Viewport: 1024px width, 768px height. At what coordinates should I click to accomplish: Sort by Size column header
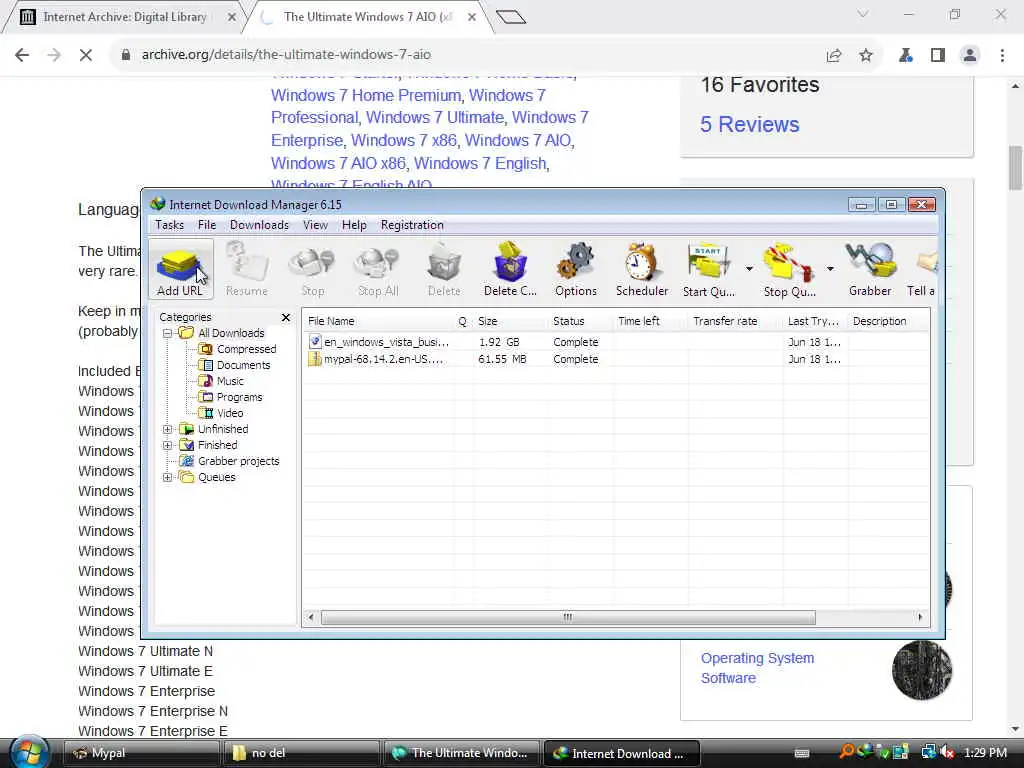click(510, 321)
